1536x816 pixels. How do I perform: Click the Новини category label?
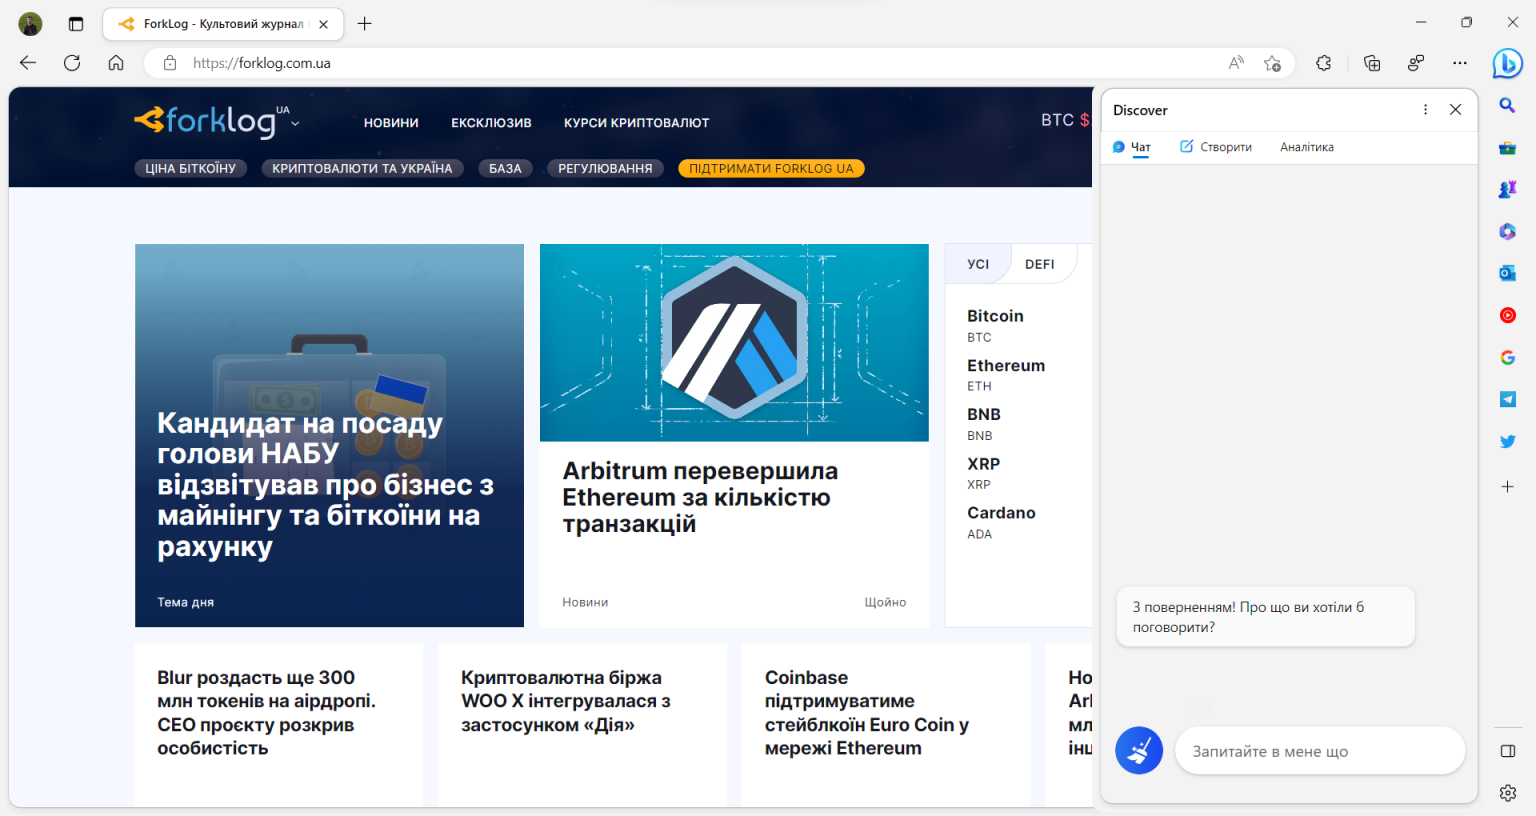click(585, 602)
